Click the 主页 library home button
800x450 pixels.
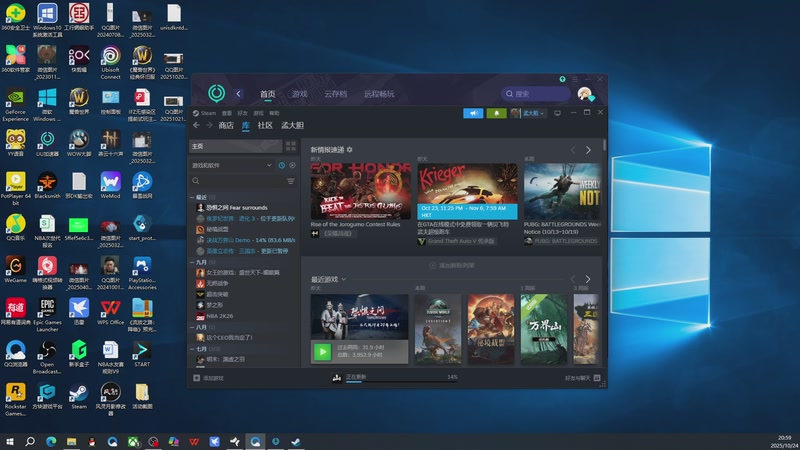[x=235, y=146]
